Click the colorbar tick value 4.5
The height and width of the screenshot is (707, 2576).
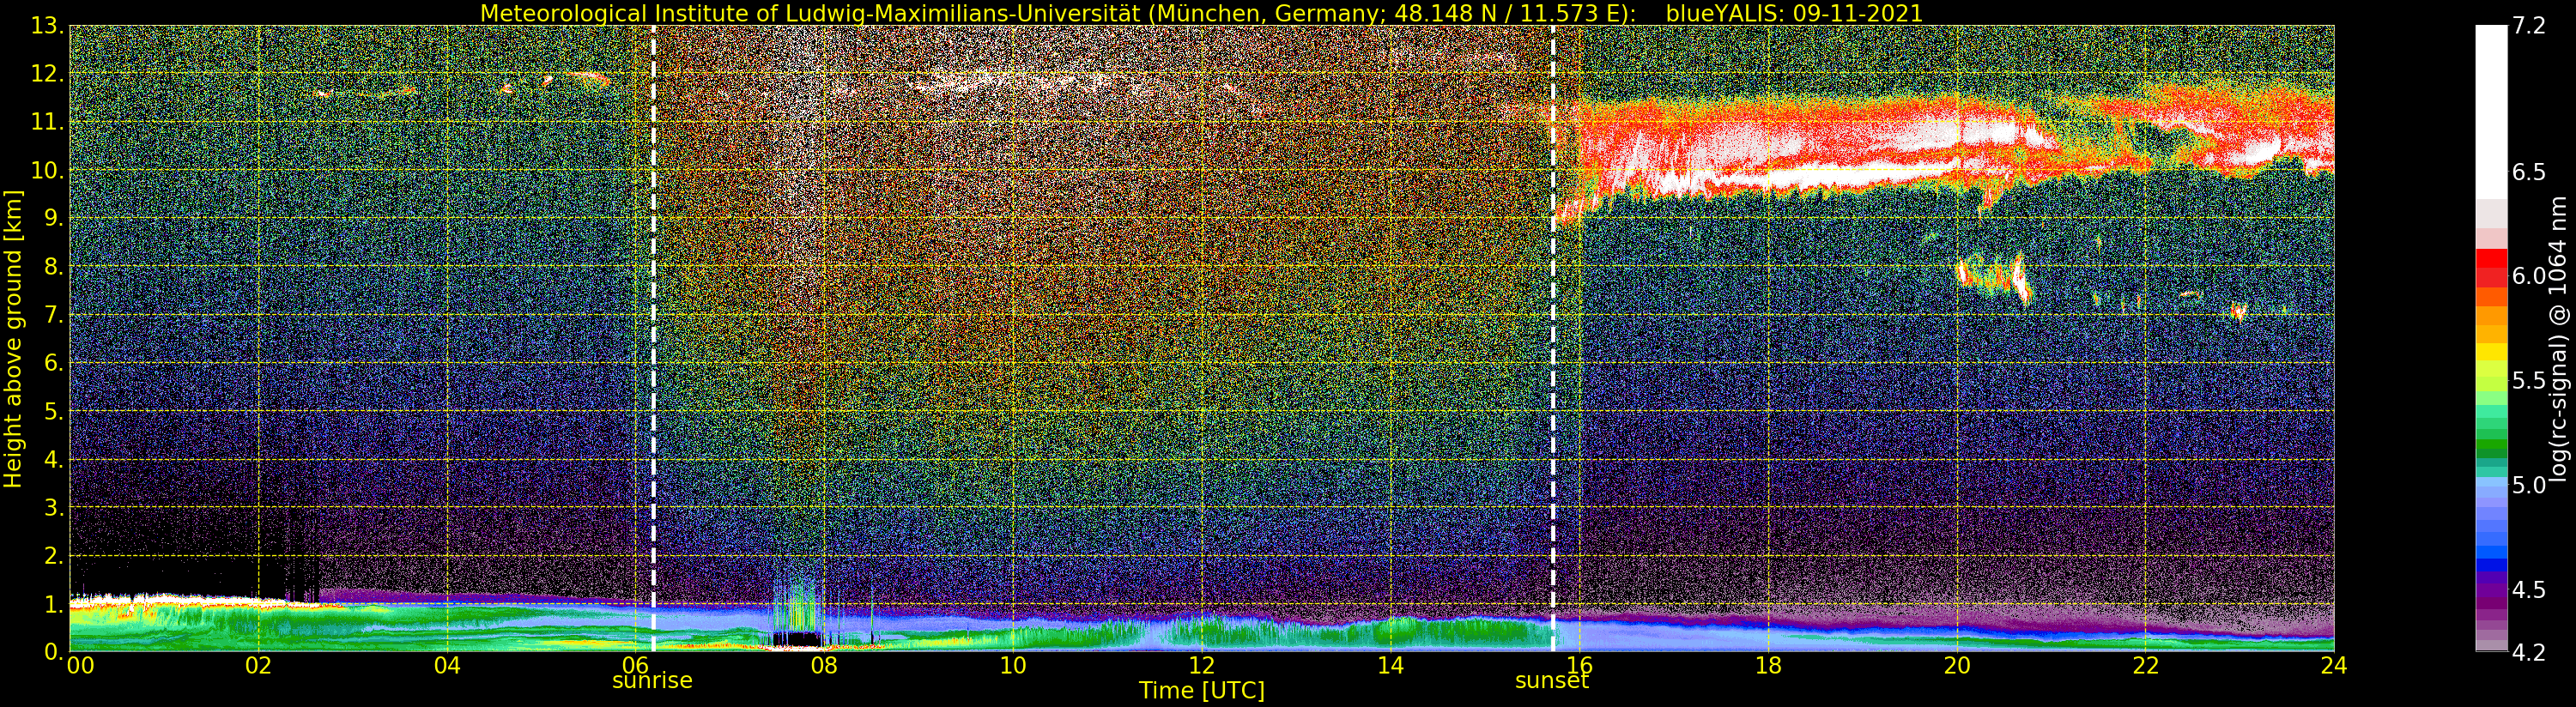click(x=2528, y=590)
